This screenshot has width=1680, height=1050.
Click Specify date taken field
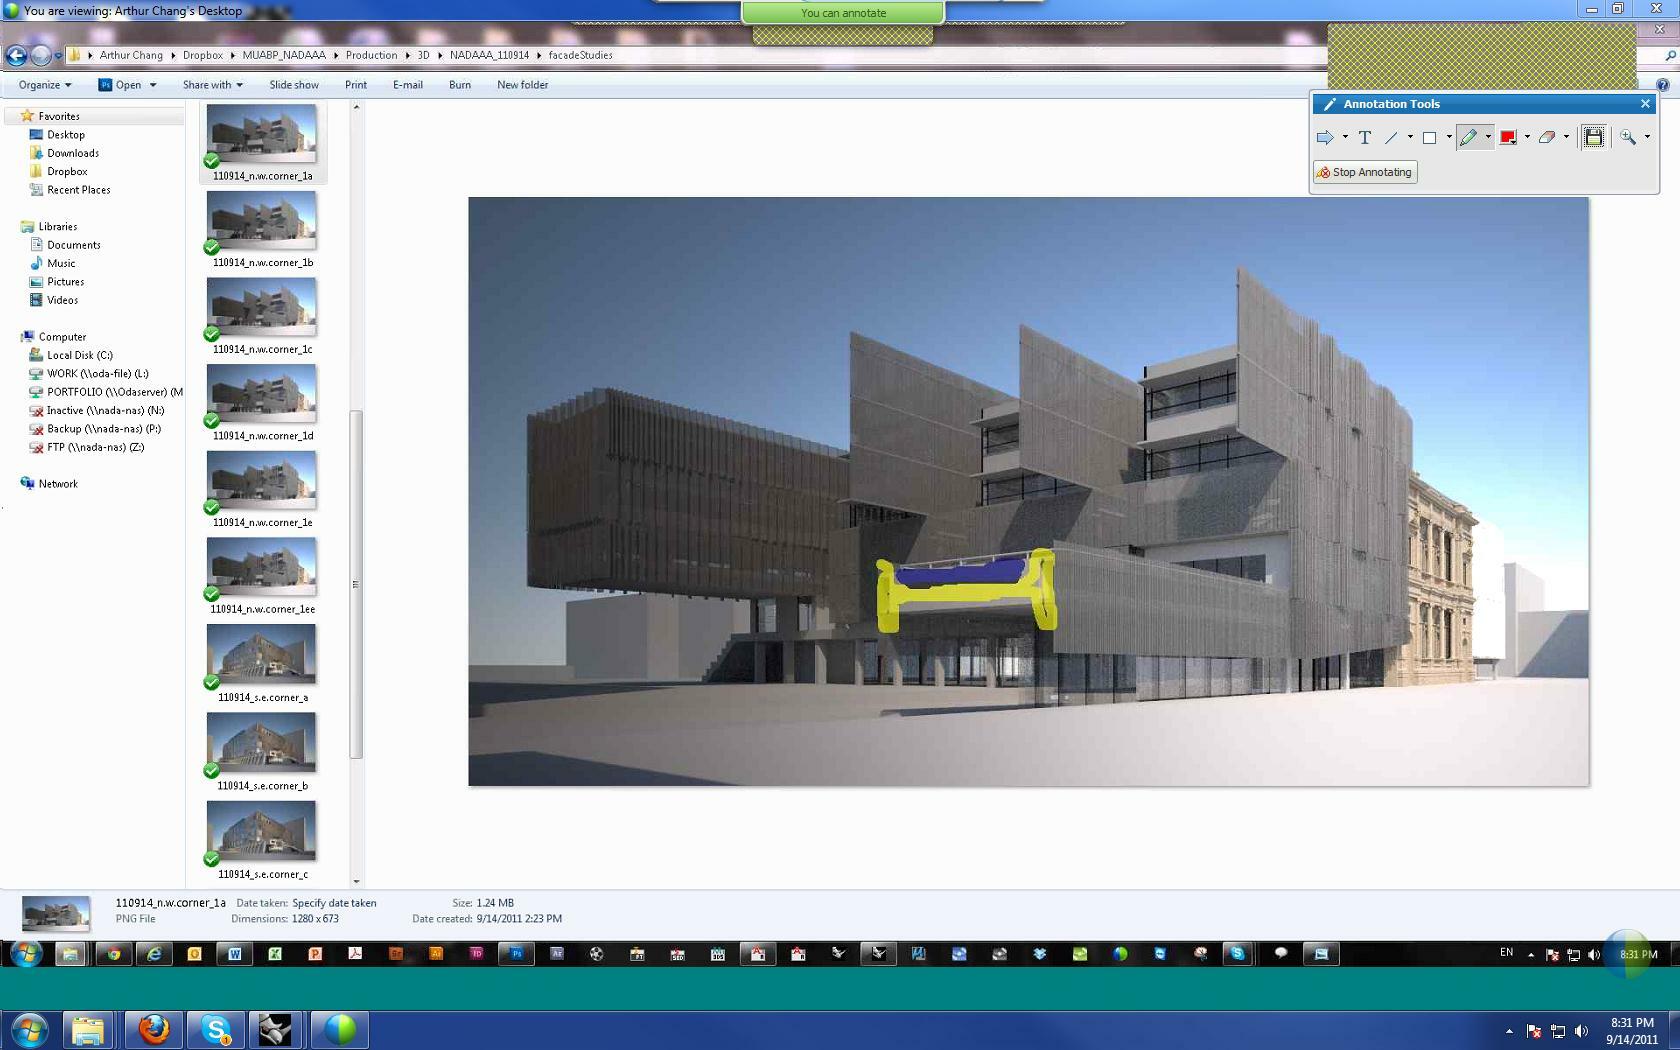pos(334,903)
